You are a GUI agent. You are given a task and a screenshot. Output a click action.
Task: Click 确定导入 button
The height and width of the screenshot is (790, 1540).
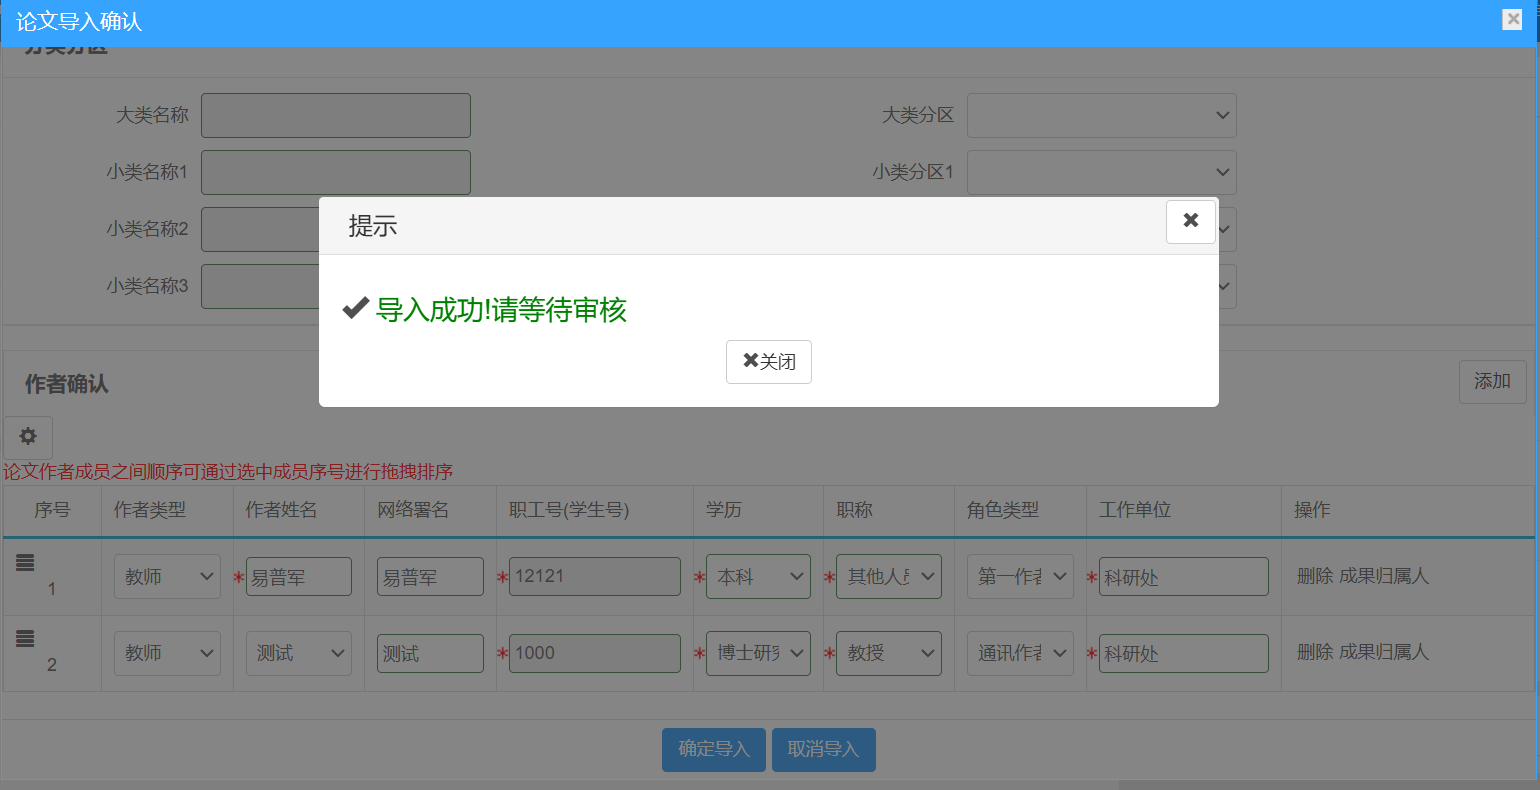[x=713, y=750]
